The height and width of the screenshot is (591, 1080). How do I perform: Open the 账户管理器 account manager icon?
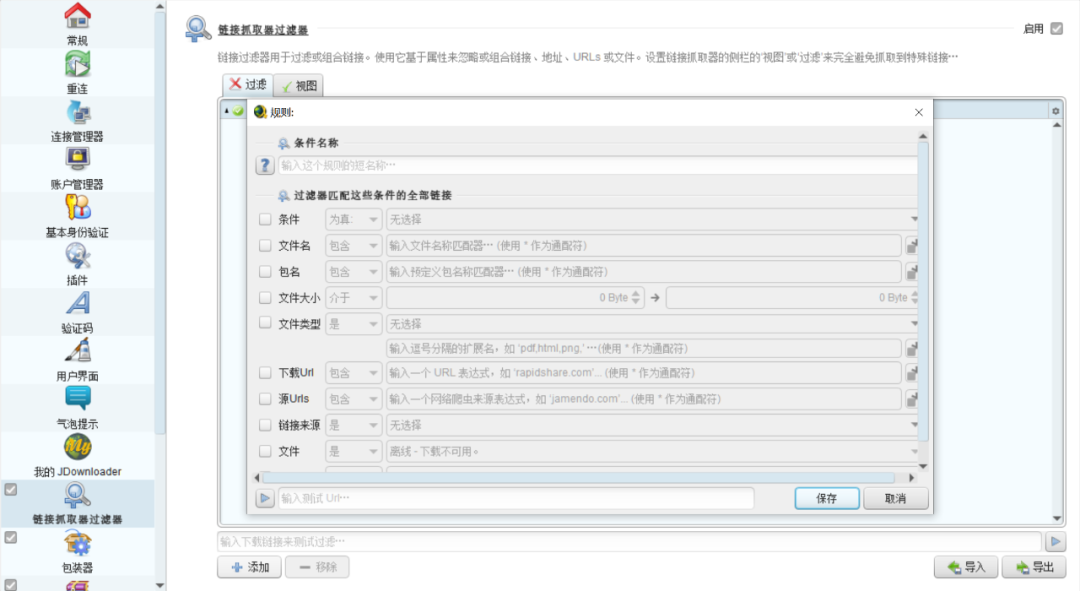pos(77,159)
